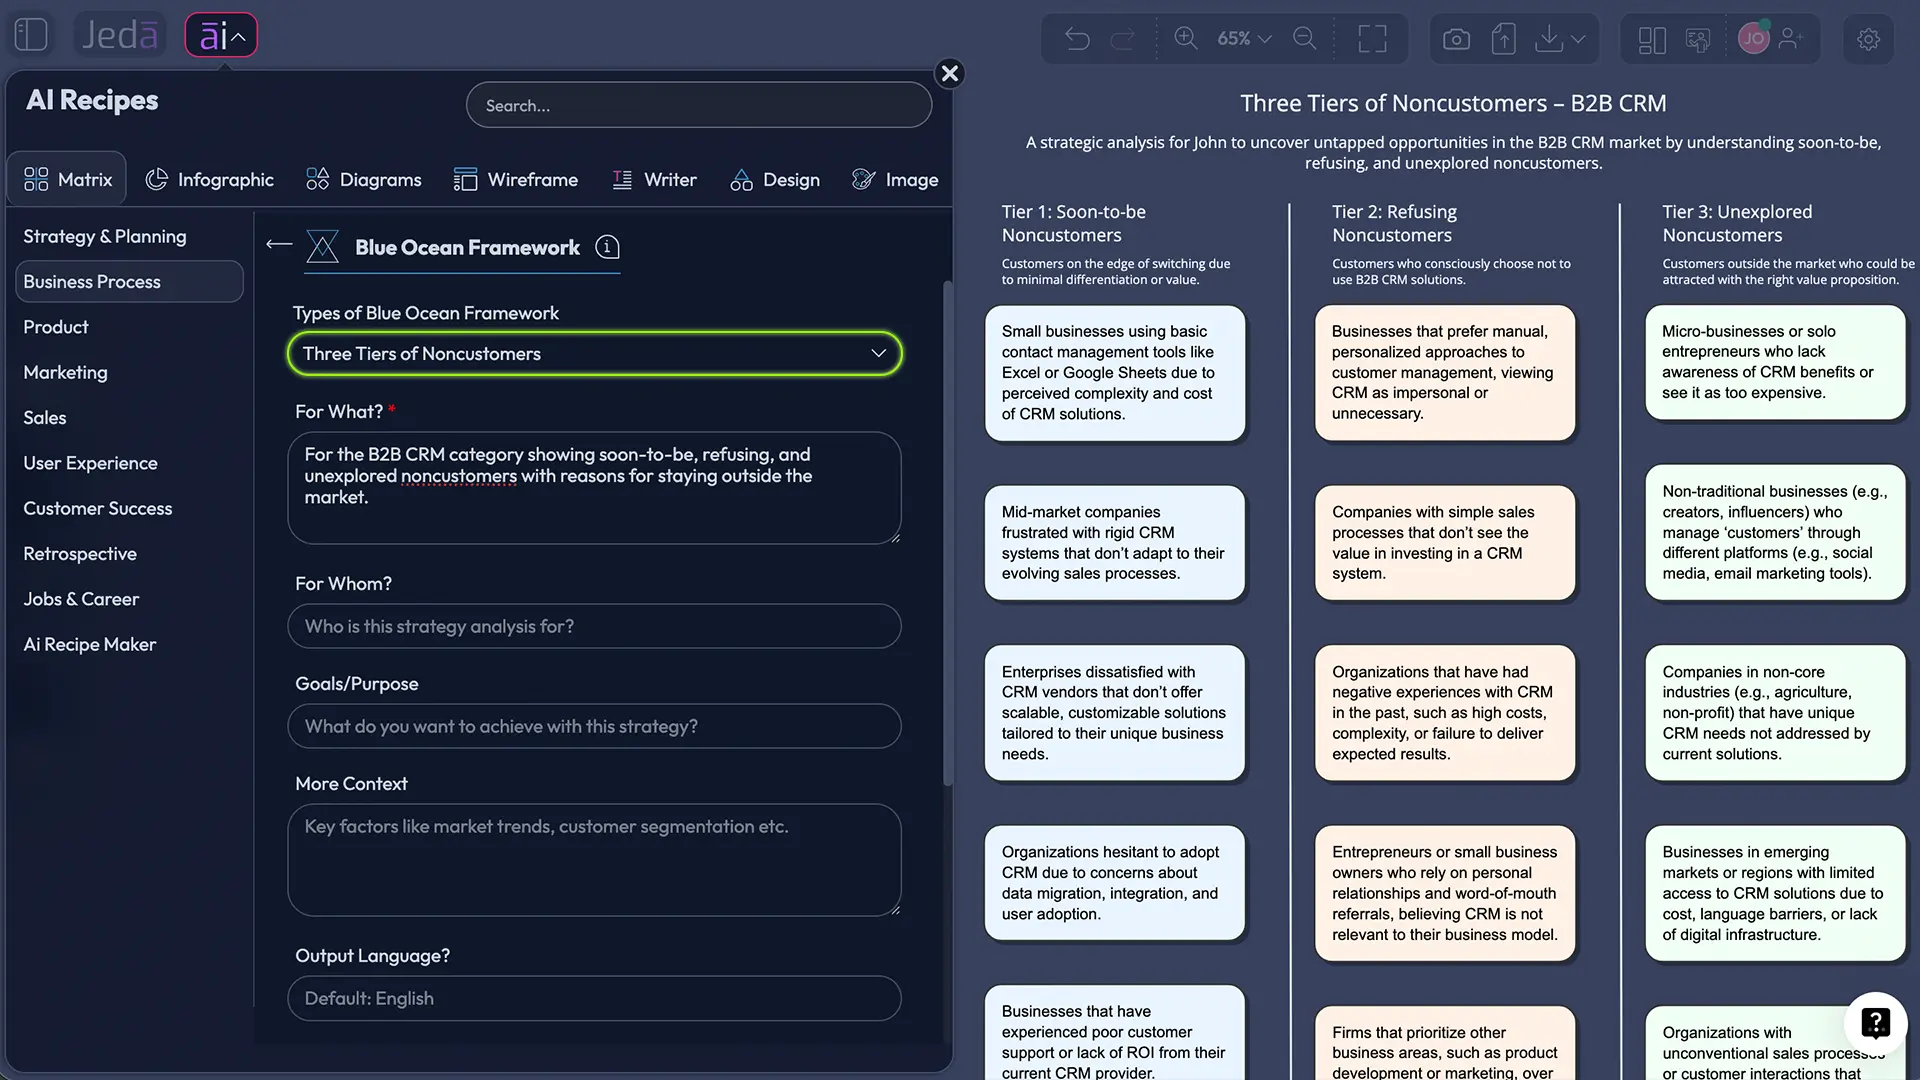Switch to the Writer tab
1920x1080 pixels.
[x=654, y=179]
